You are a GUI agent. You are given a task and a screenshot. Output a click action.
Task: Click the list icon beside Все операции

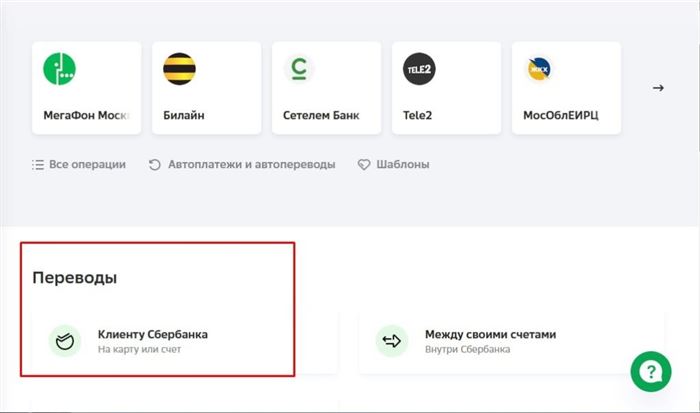[38, 165]
